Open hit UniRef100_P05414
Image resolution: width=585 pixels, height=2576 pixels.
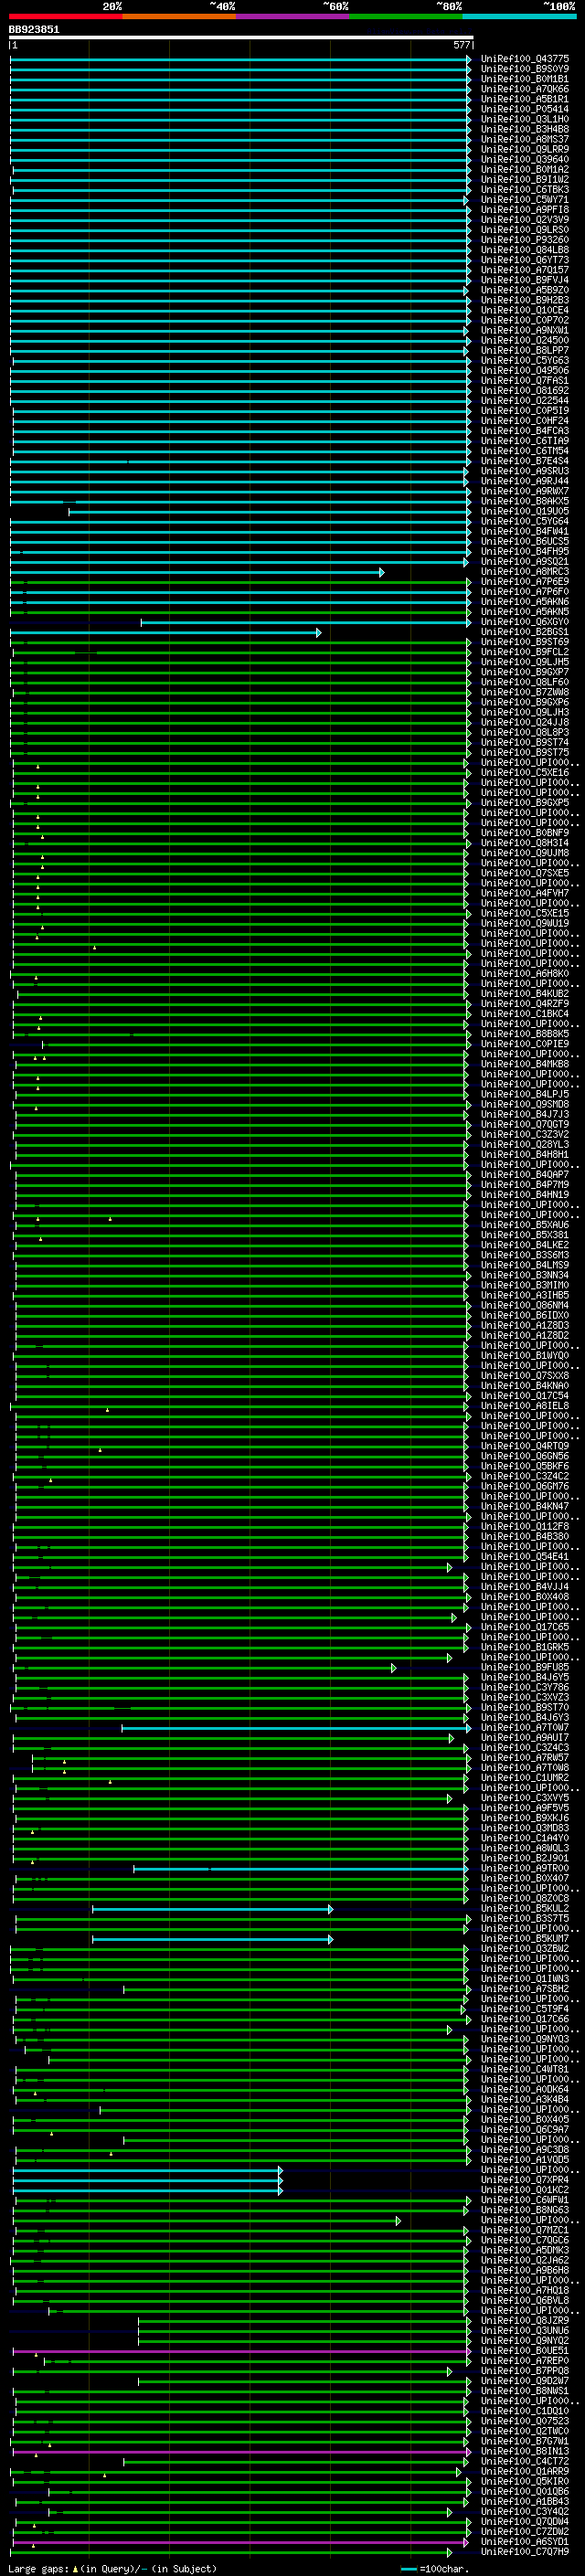tap(524, 109)
